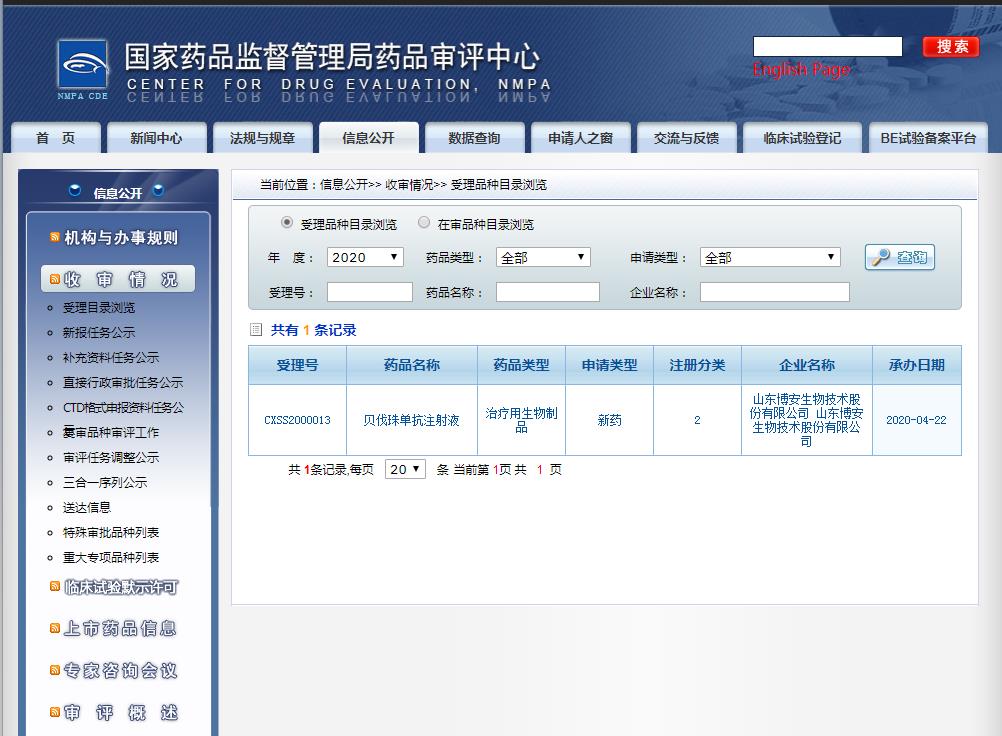
Task: Open the BE试验备案平台 navigation tab
Action: 929,138
